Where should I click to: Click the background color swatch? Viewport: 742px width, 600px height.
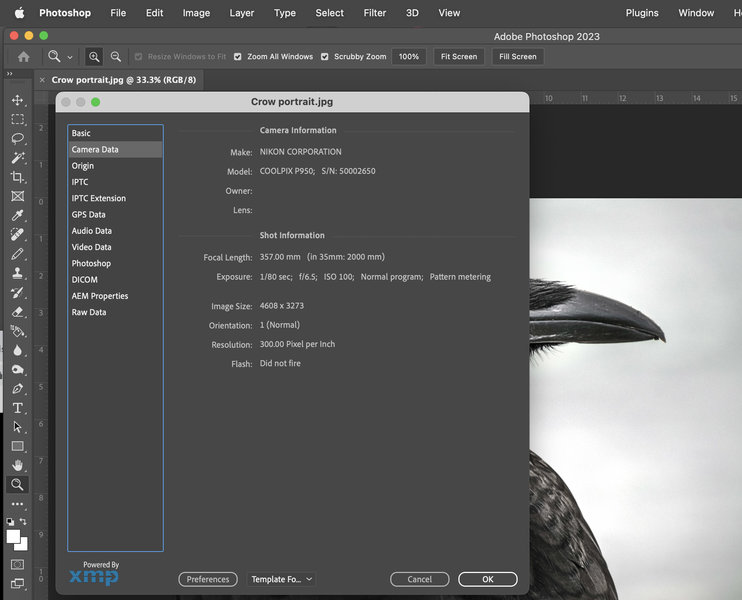[23, 546]
